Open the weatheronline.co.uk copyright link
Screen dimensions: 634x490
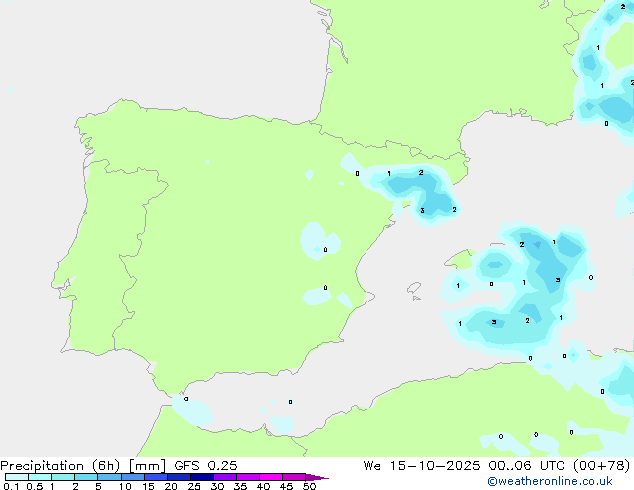(550, 481)
